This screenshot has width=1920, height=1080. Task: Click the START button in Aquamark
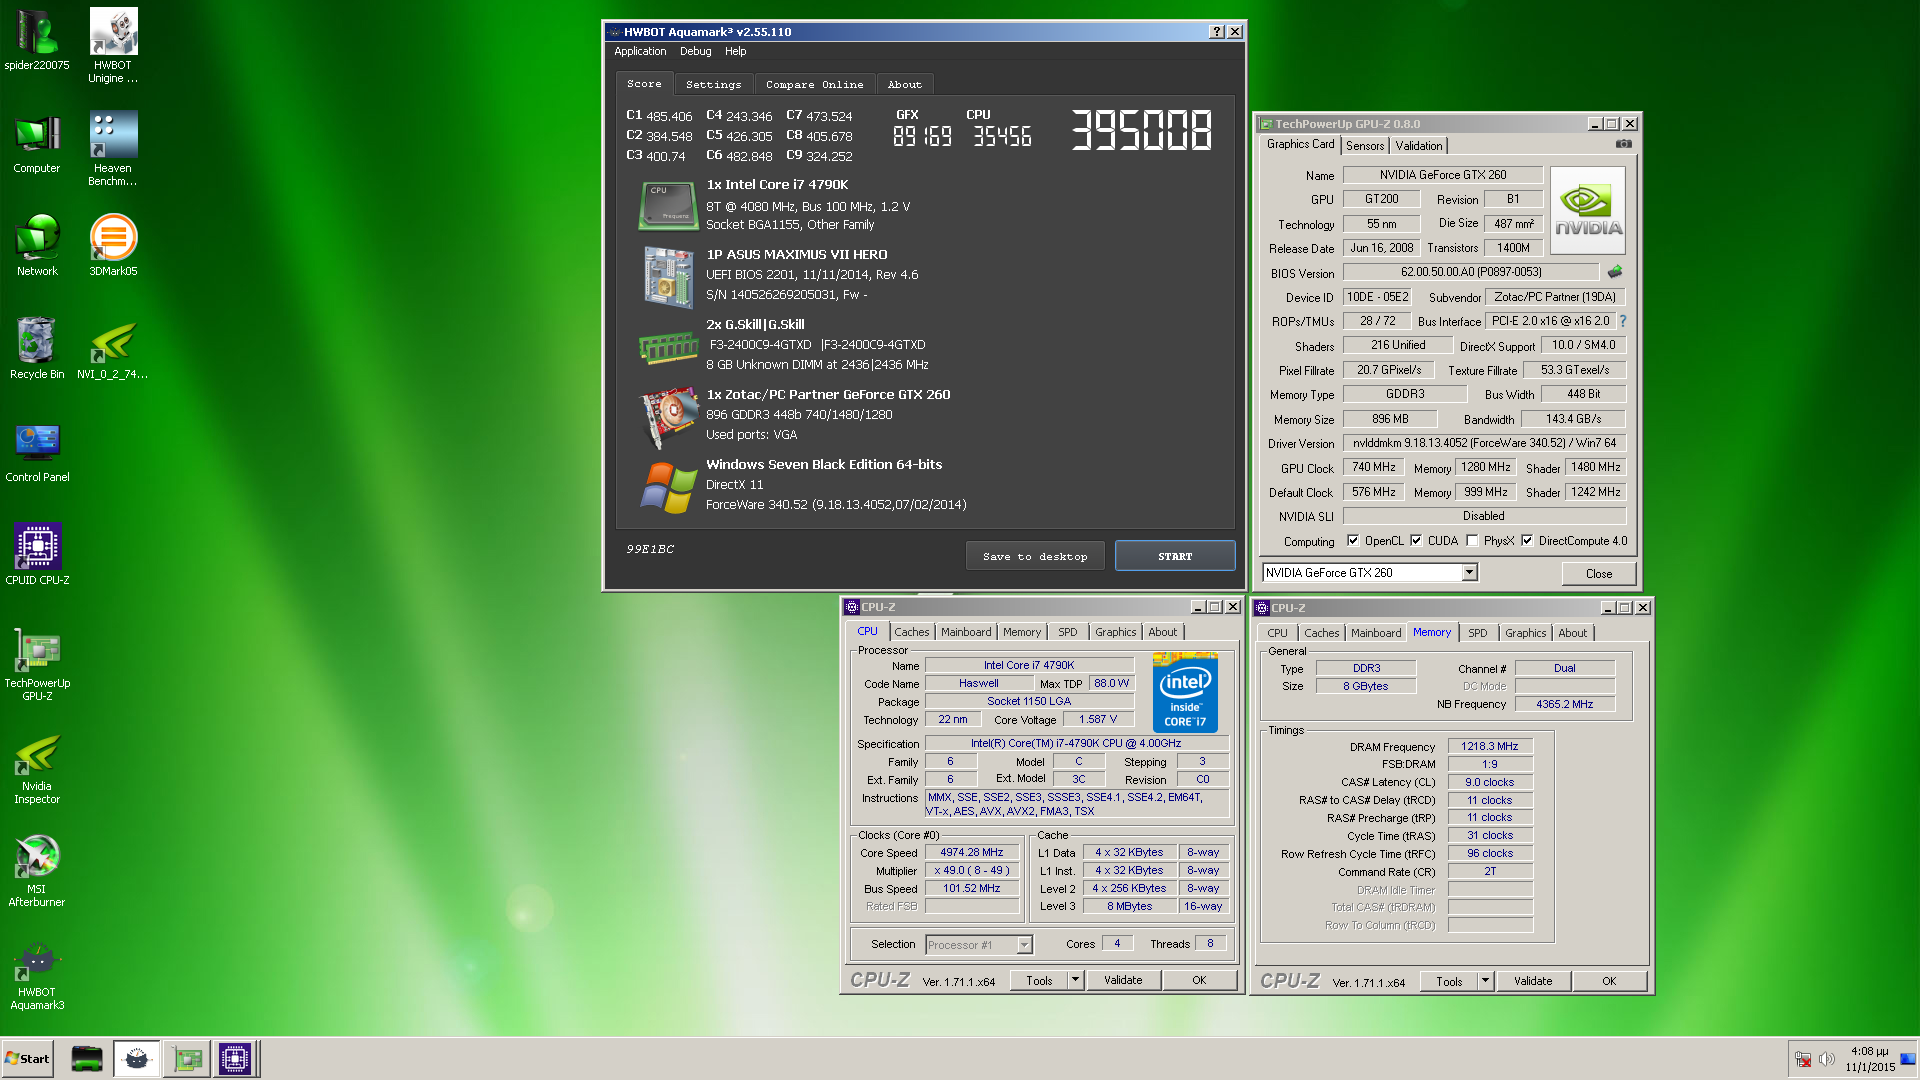[x=1175, y=556]
